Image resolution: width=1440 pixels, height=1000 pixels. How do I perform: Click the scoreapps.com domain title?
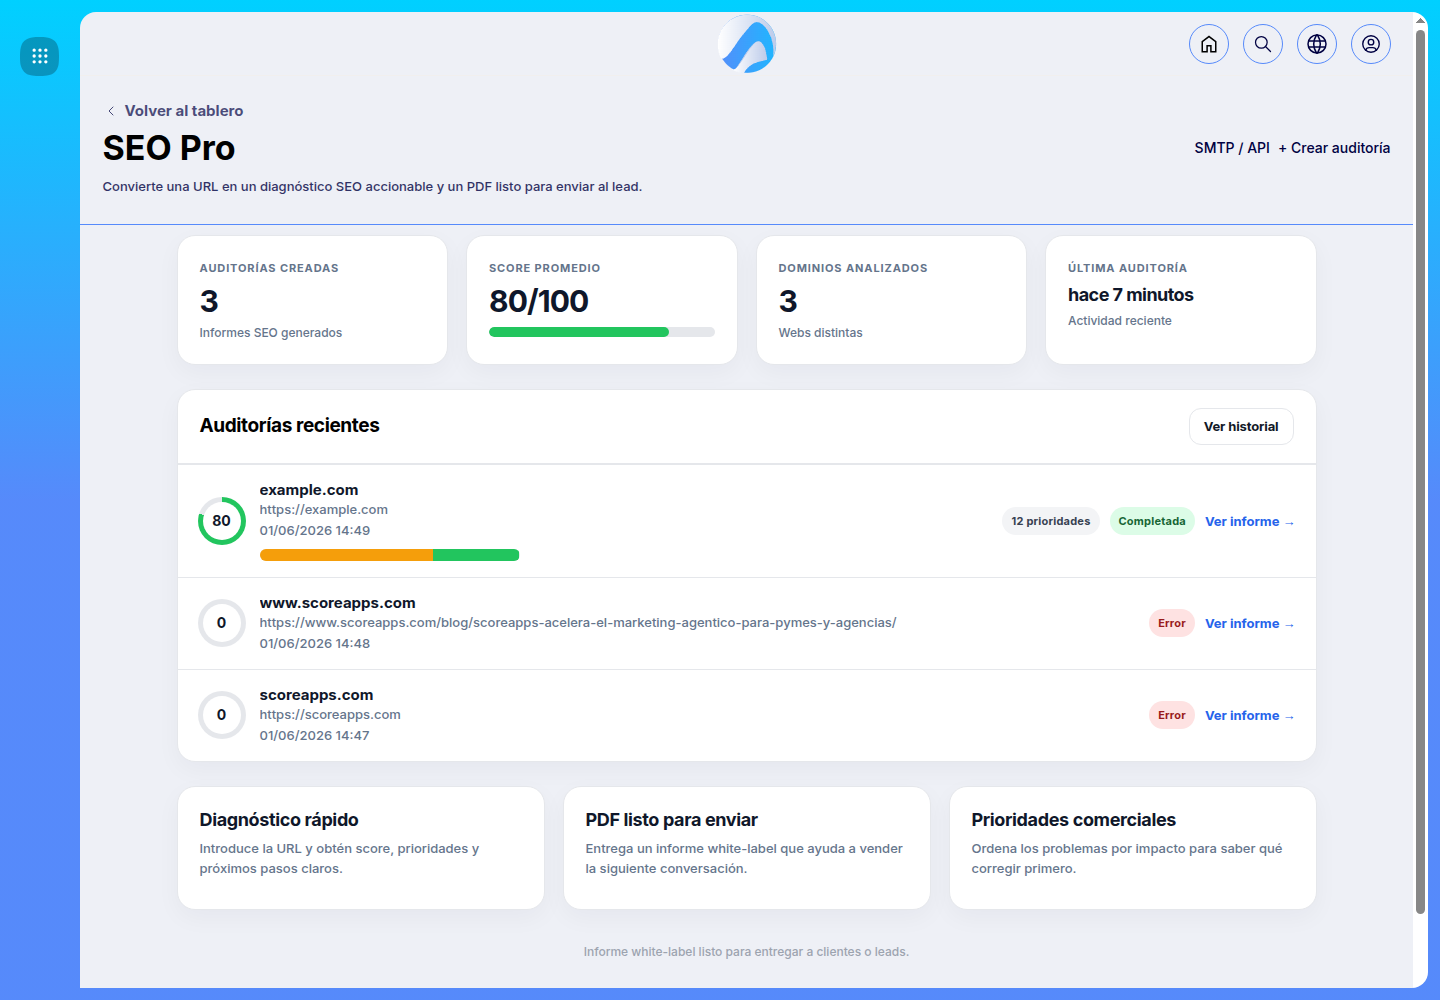tap(317, 695)
